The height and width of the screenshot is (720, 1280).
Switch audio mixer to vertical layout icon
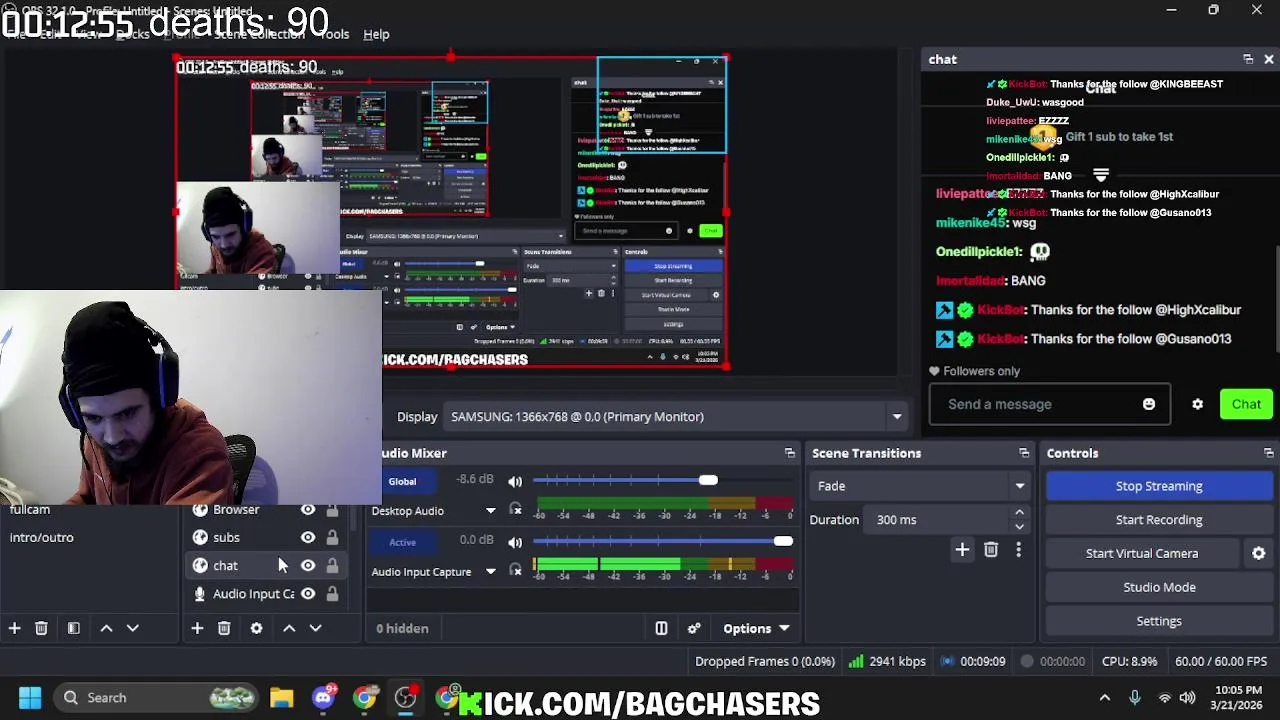tap(661, 628)
